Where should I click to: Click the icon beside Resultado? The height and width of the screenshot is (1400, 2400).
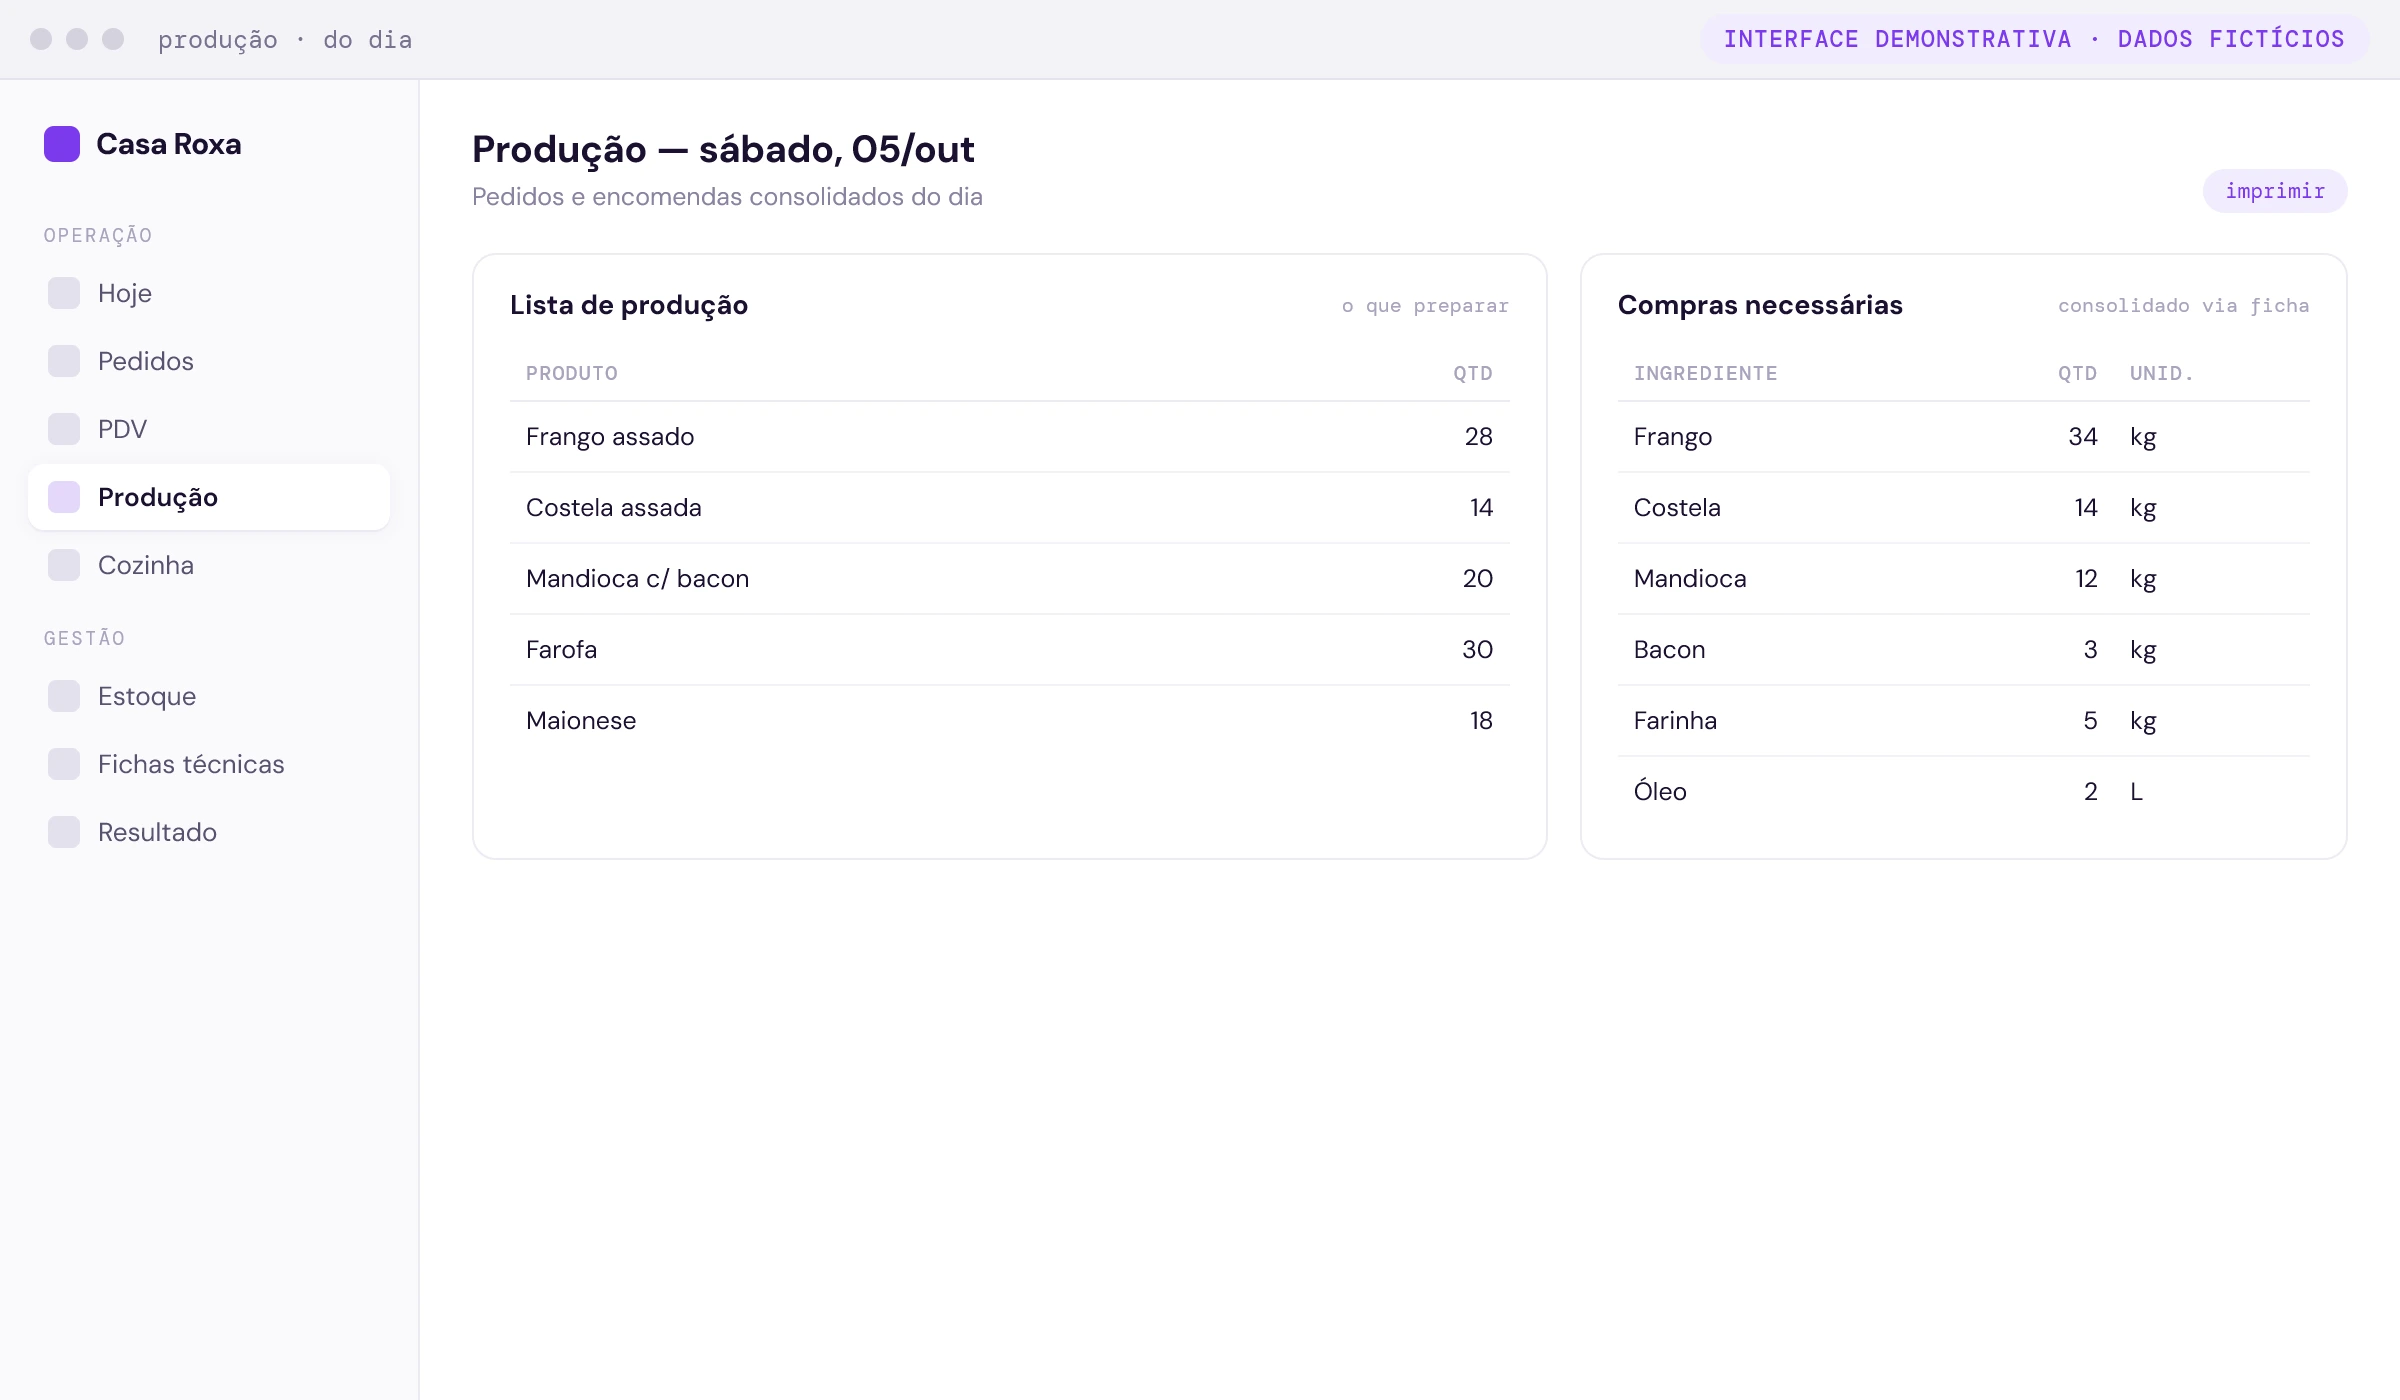click(64, 832)
